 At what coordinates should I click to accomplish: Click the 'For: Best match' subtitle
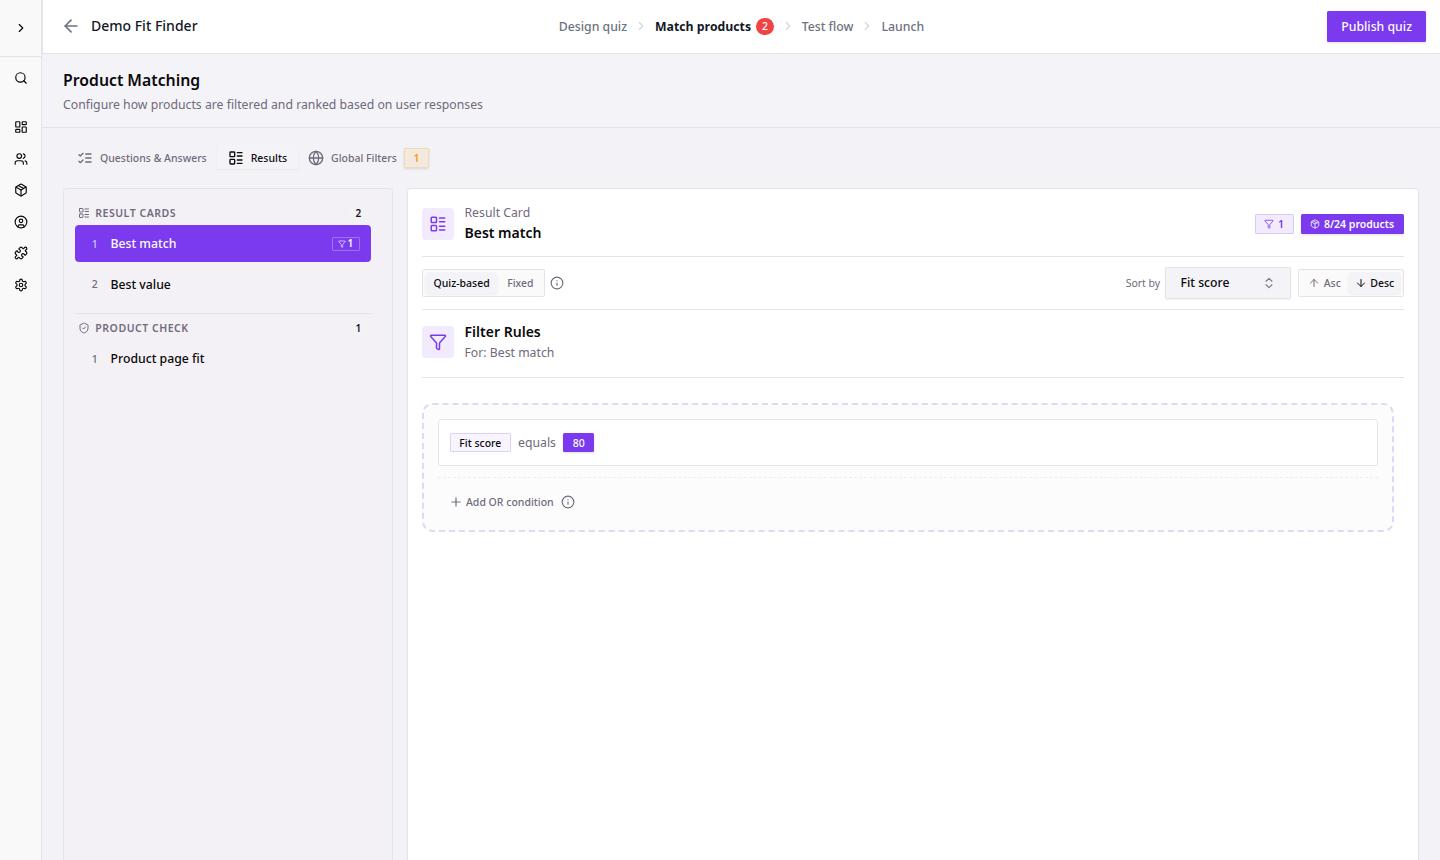[x=509, y=353]
